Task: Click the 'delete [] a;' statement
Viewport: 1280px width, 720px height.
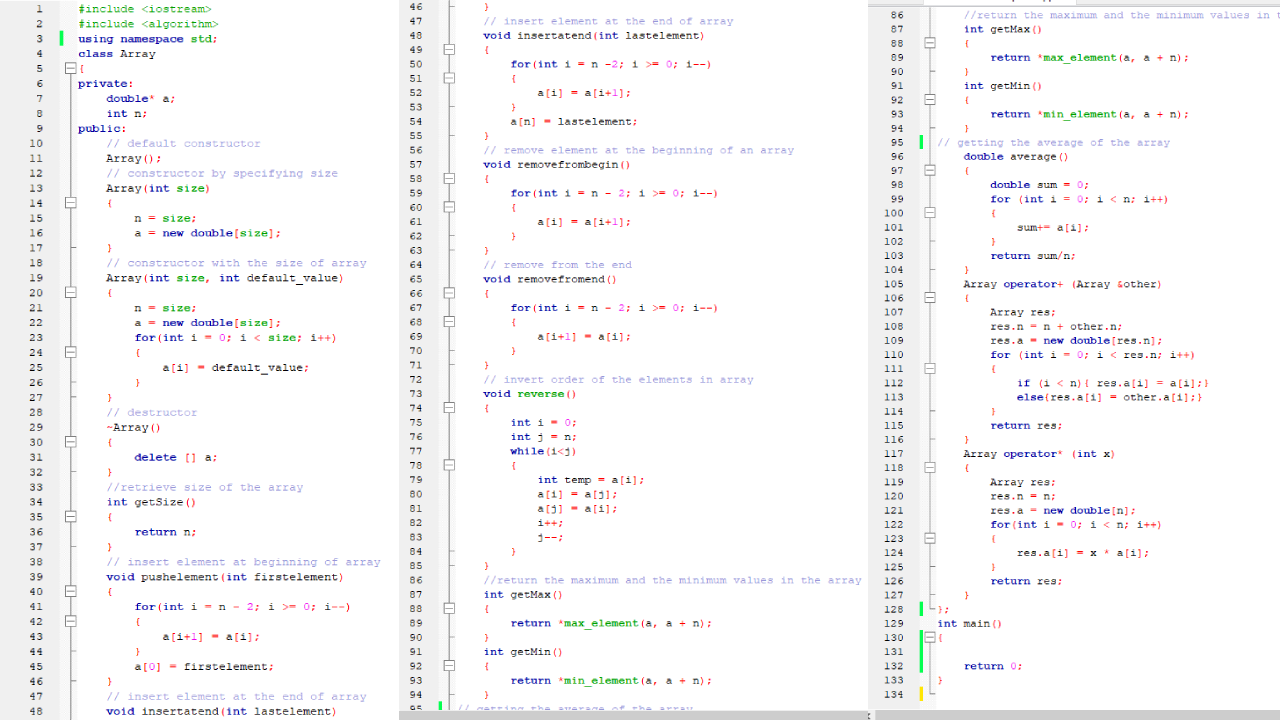Action: coord(176,458)
